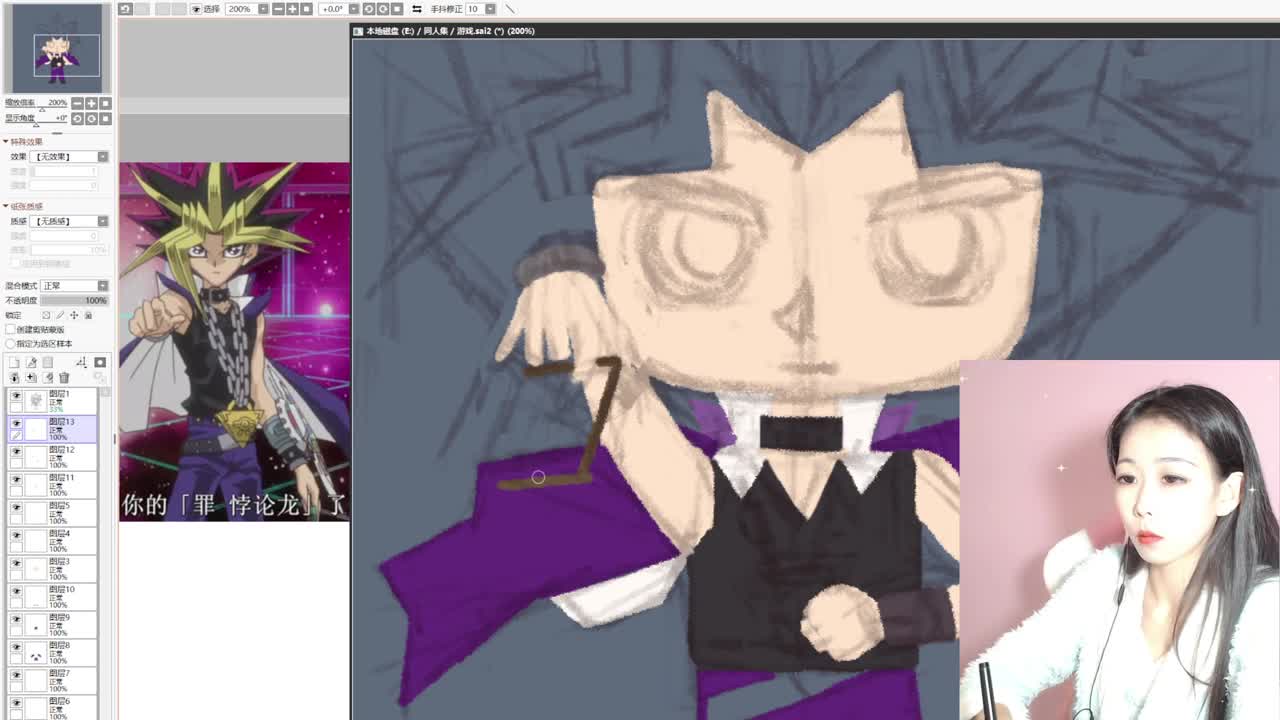Toggle the selection visibility checkbox (选择)
The image size is (1280, 720).
point(196,9)
